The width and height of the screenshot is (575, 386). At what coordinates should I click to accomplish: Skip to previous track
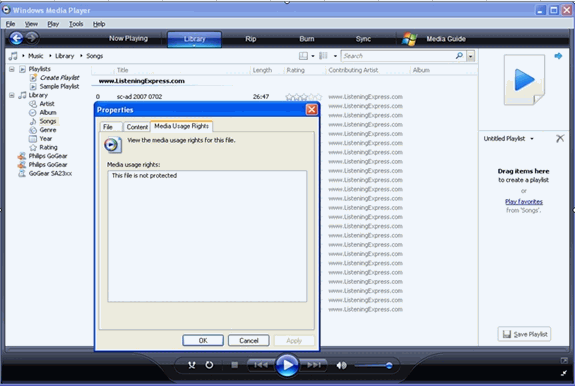pos(261,365)
